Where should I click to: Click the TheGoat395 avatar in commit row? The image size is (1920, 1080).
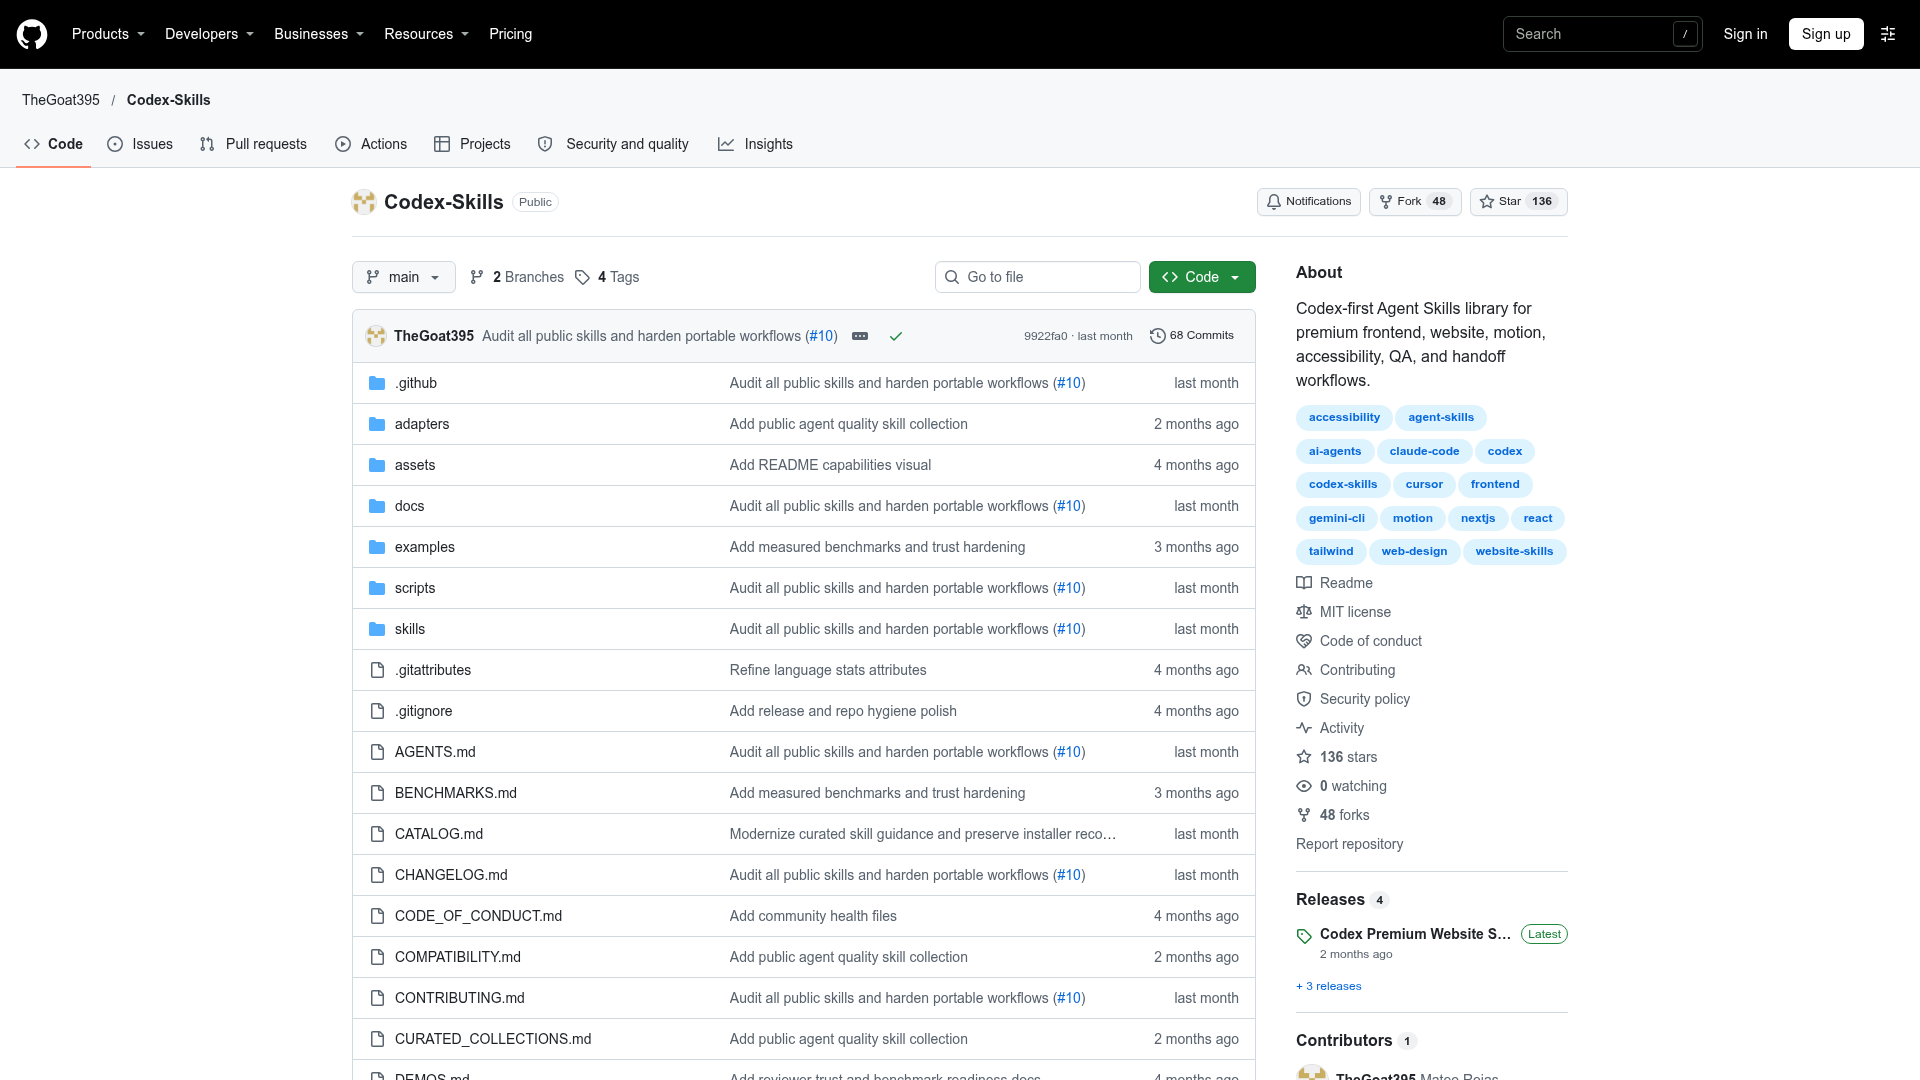376,336
